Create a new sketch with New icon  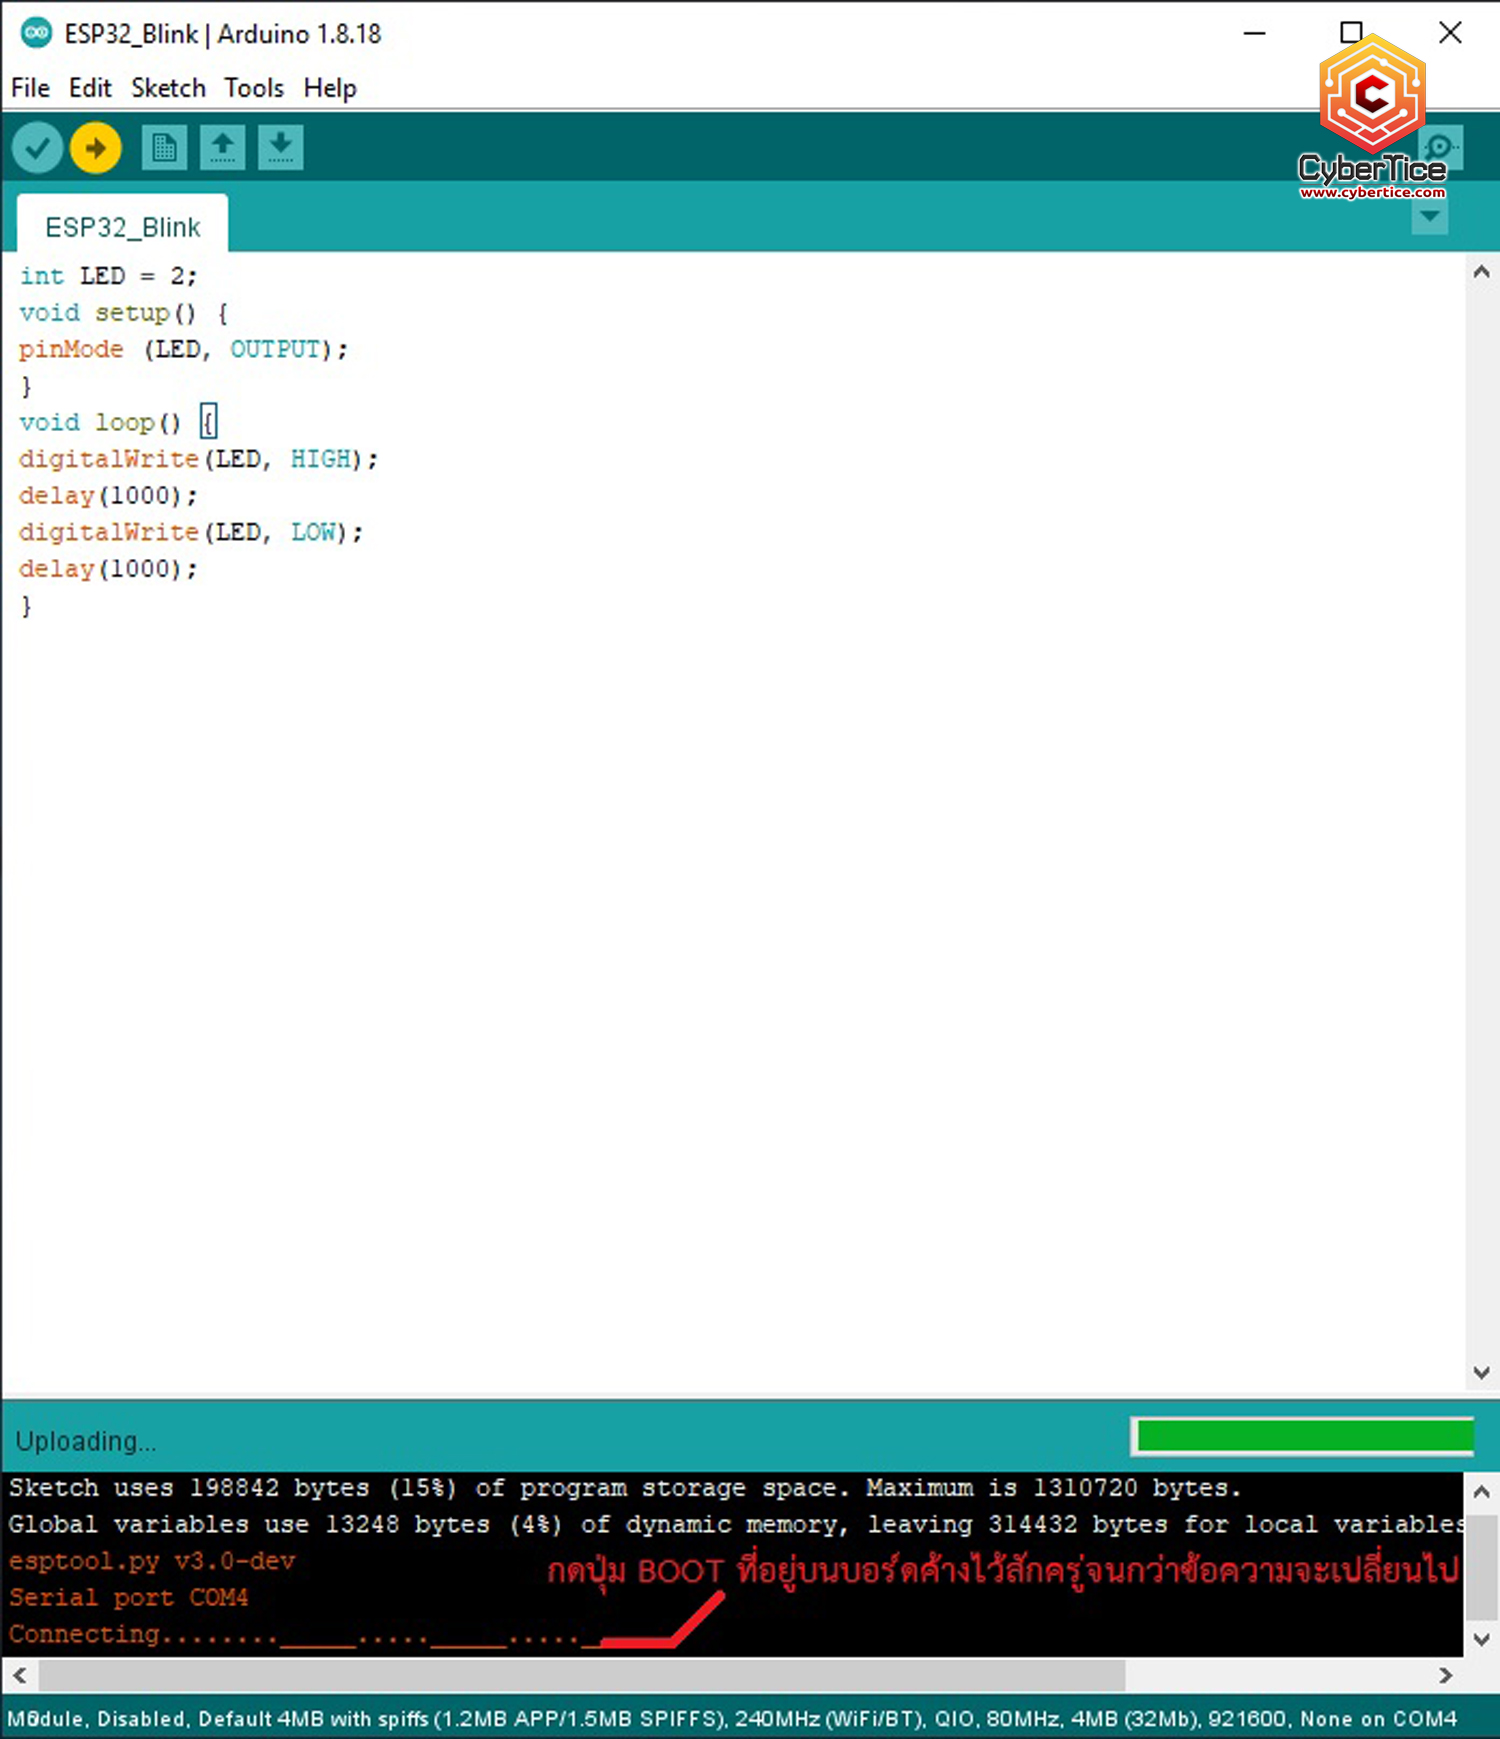[164, 149]
